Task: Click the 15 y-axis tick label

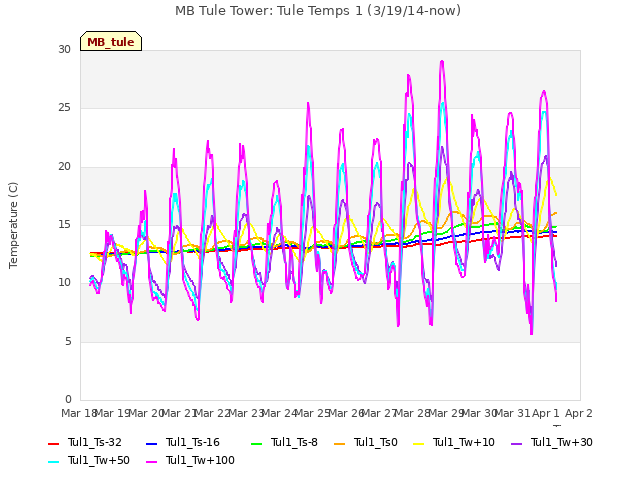Action: coord(64,224)
